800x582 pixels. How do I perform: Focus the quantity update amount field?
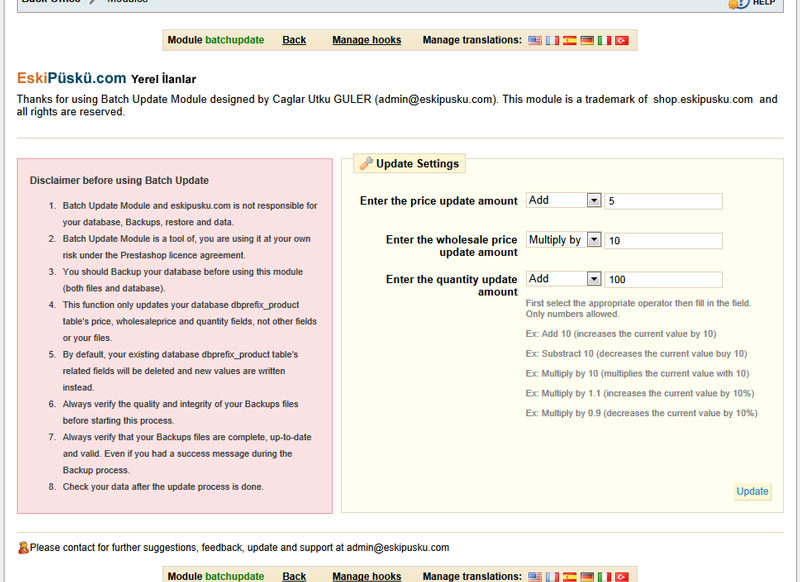663,280
